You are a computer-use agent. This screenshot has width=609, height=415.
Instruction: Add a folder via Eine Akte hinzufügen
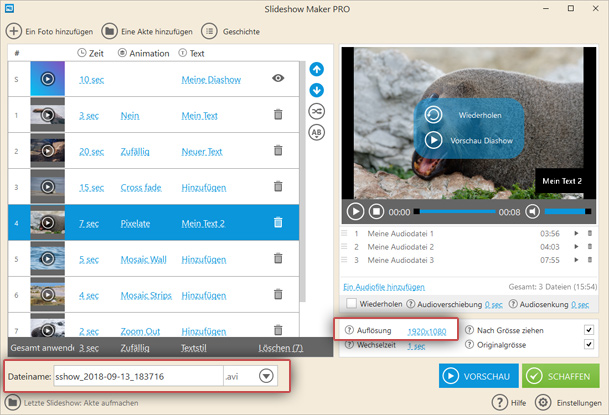[x=109, y=31]
